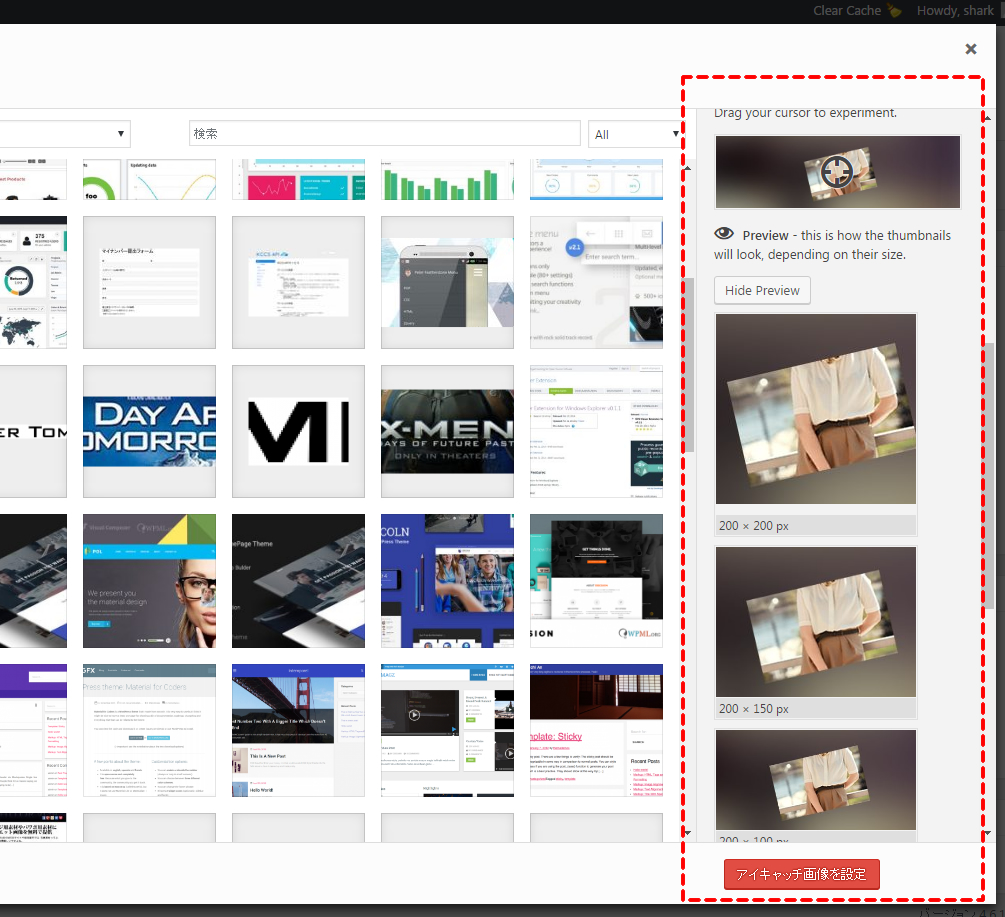The width and height of the screenshot is (1005, 917).
Task: Select the smartphone menu mockup thumbnail
Action: (x=447, y=283)
